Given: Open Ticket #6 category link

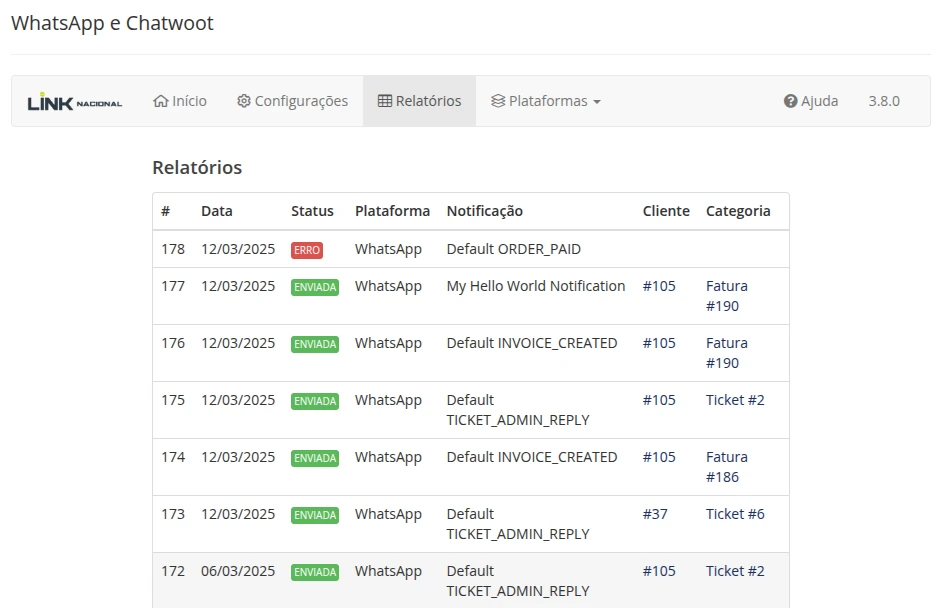Looking at the screenshot, I should point(735,514).
